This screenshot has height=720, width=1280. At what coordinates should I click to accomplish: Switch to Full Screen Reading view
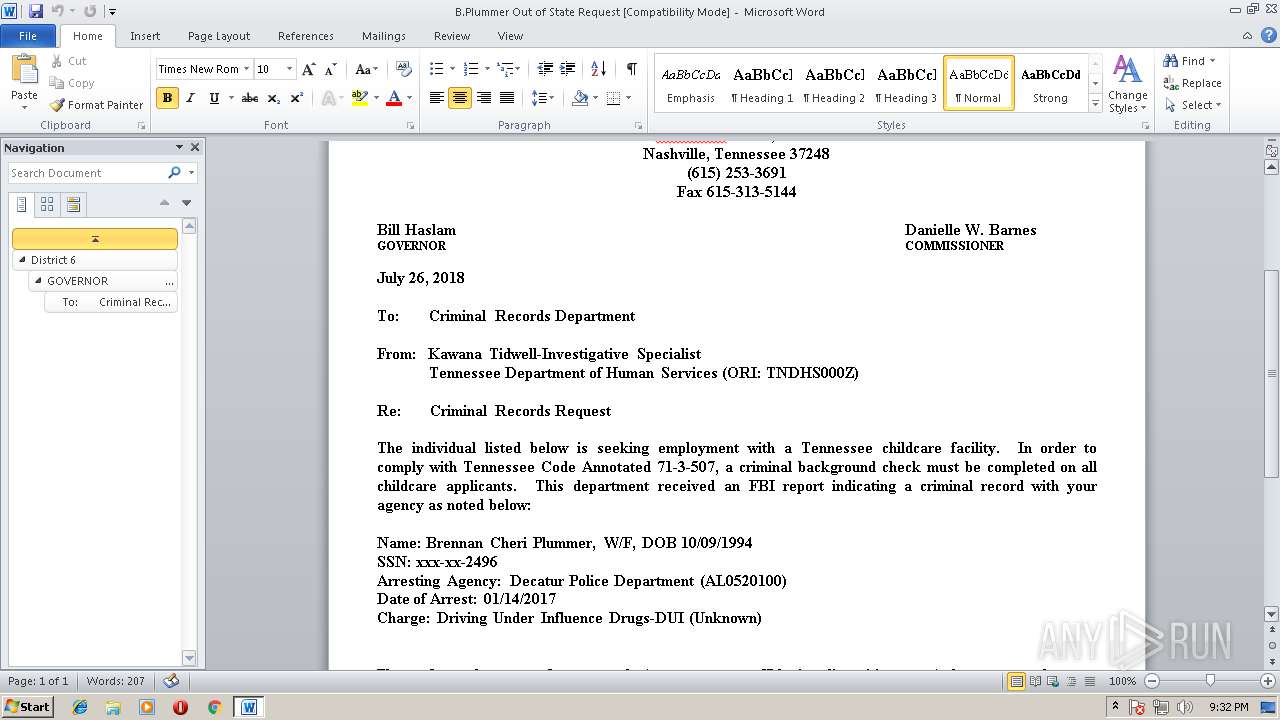1035,681
